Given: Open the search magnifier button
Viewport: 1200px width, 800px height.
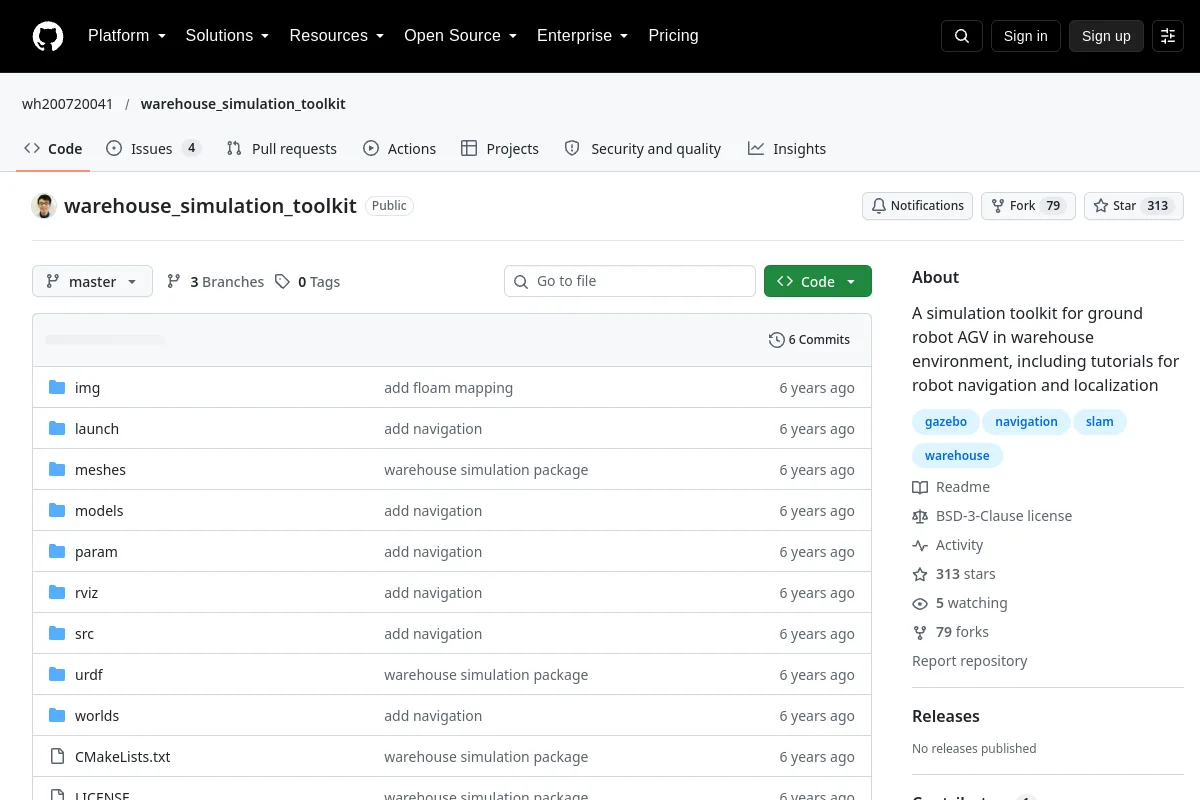Looking at the screenshot, I should click(962, 36).
